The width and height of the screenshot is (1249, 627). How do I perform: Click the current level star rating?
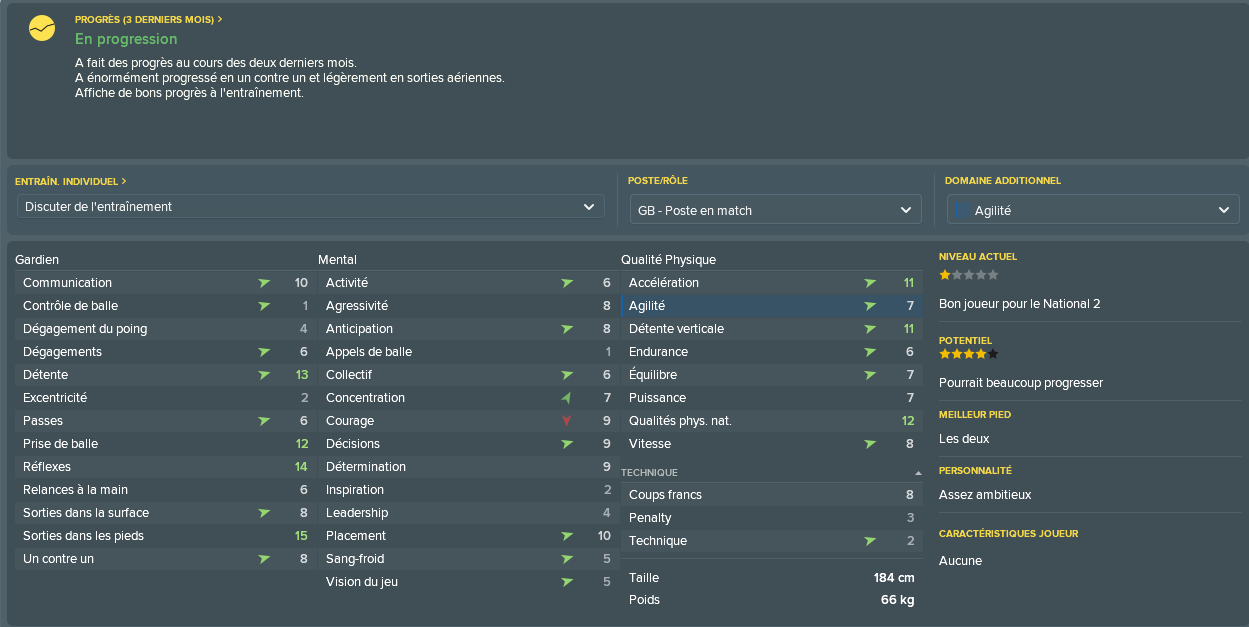click(x=968, y=274)
